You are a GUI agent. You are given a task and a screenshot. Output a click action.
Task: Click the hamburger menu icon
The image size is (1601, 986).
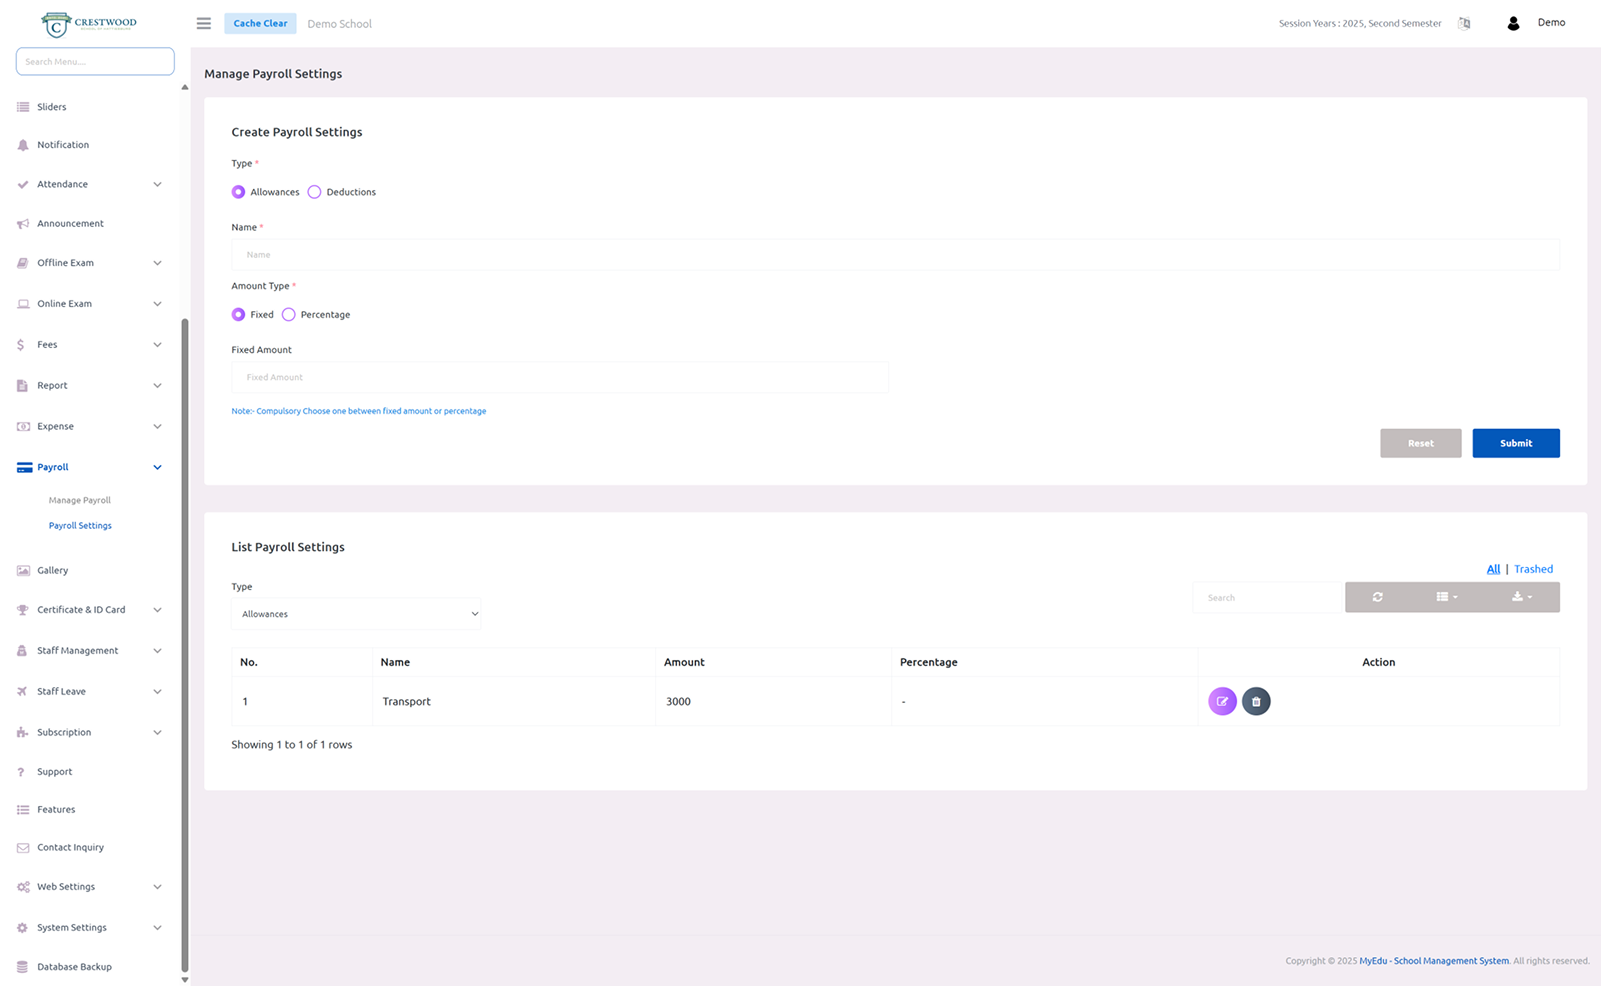click(x=203, y=23)
